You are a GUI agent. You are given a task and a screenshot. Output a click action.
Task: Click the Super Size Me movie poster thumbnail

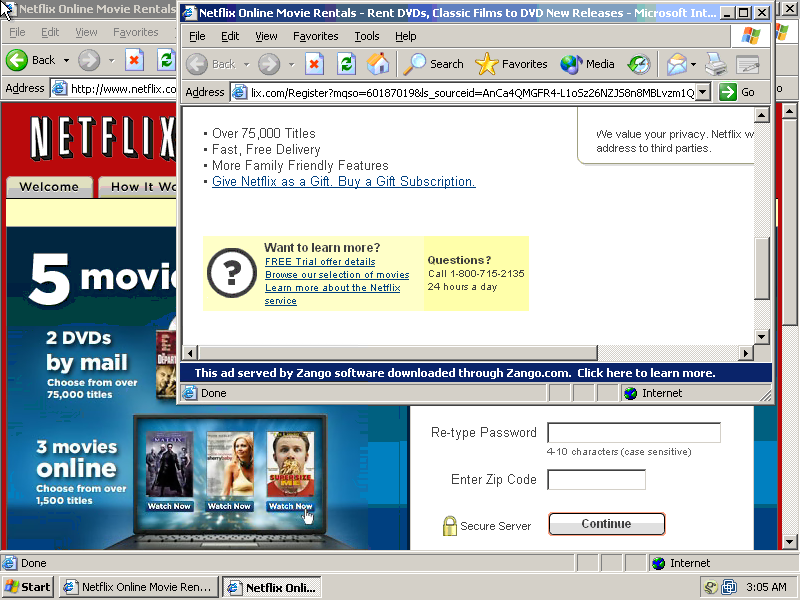pyautogui.click(x=290, y=464)
